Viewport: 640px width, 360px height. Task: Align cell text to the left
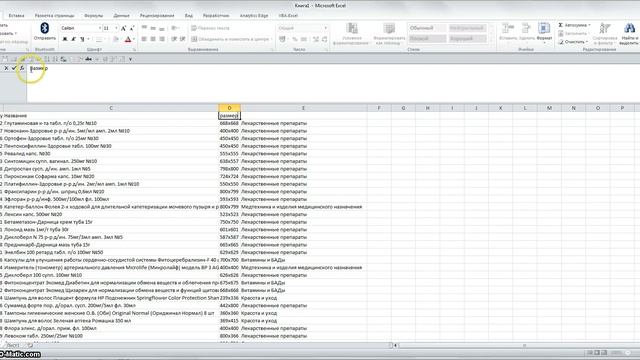144,39
